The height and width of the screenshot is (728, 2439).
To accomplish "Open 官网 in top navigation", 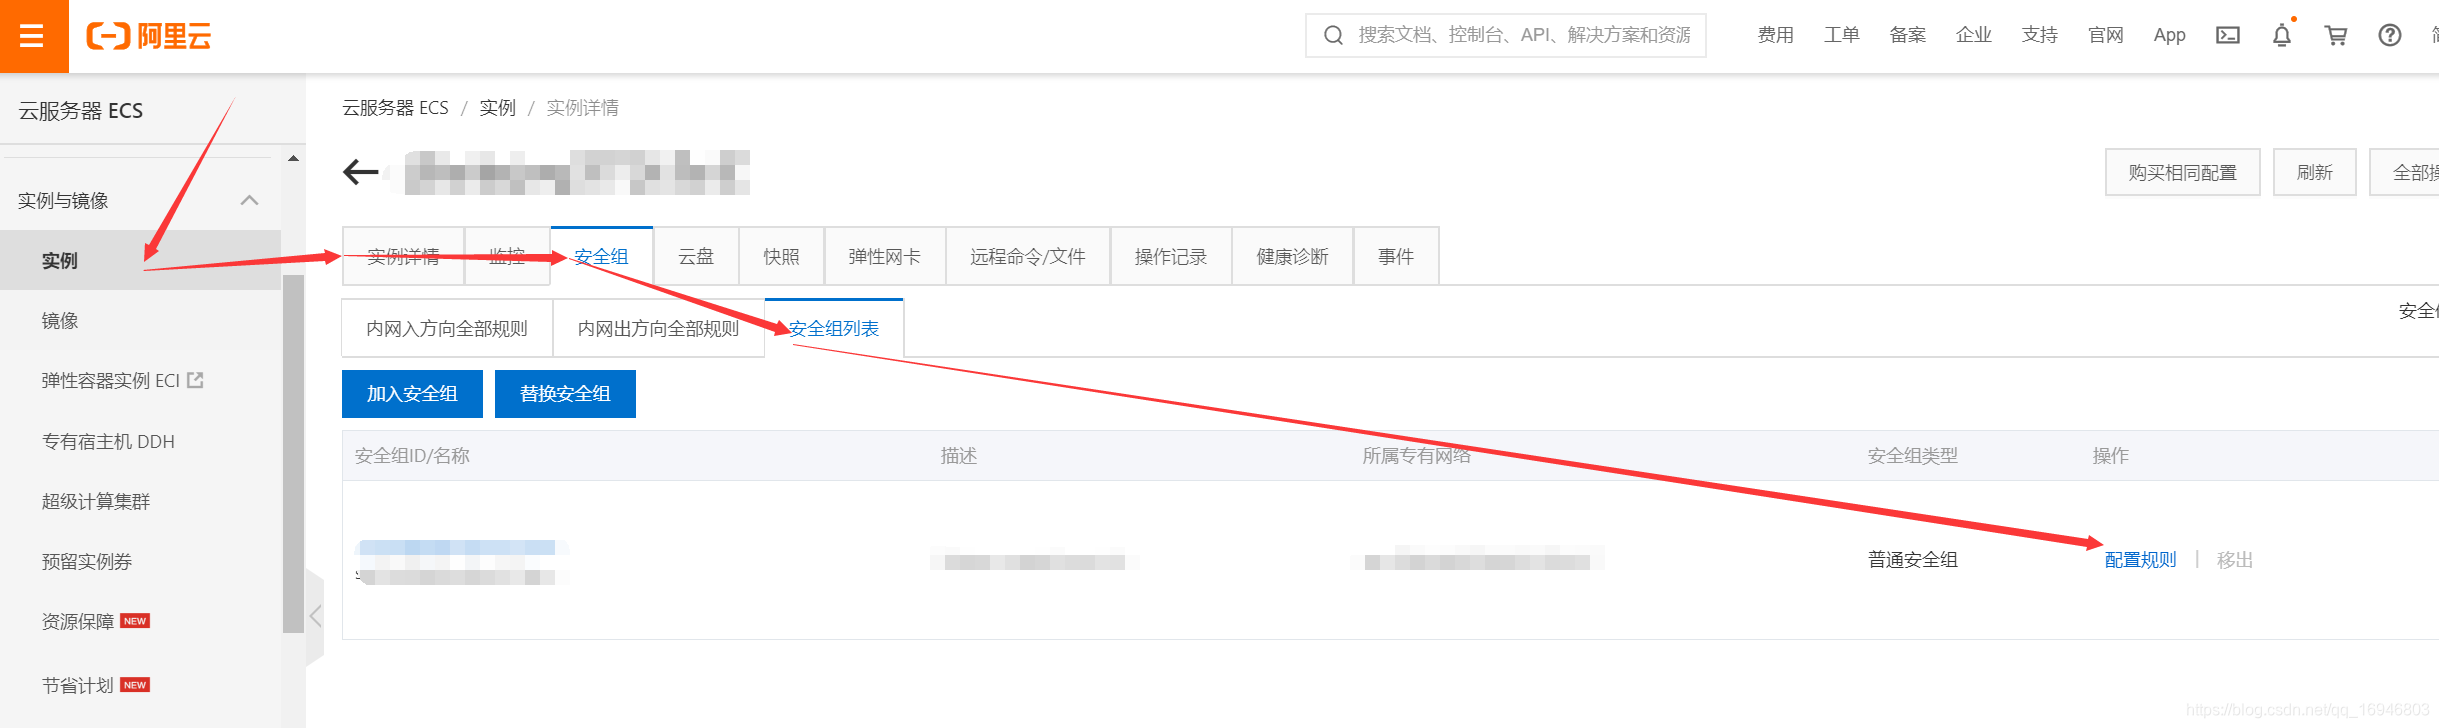I will tap(2105, 35).
